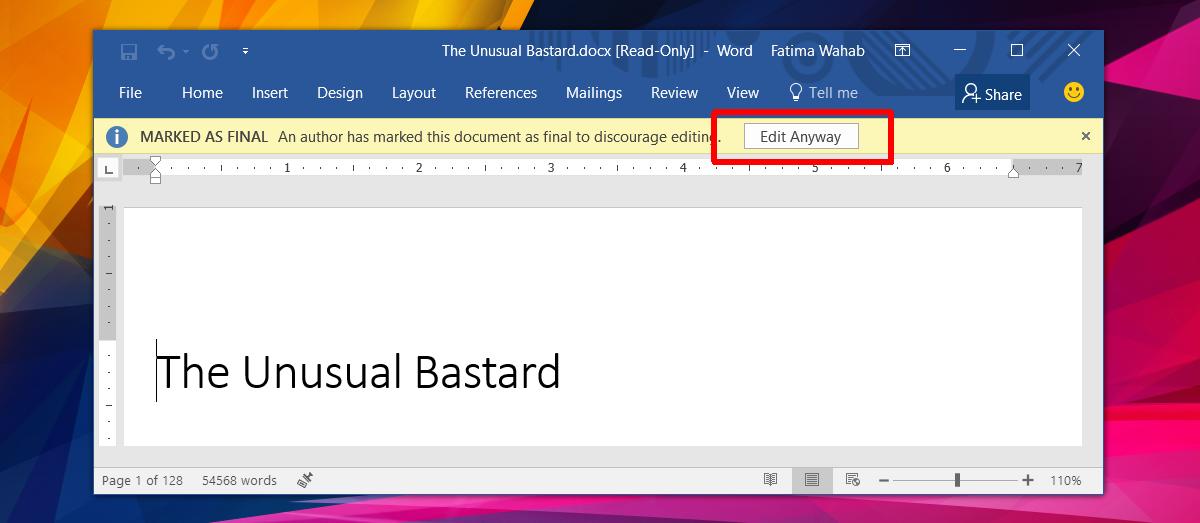Open the File menu tab
The image size is (1200, 523).
tap(130, 92)
